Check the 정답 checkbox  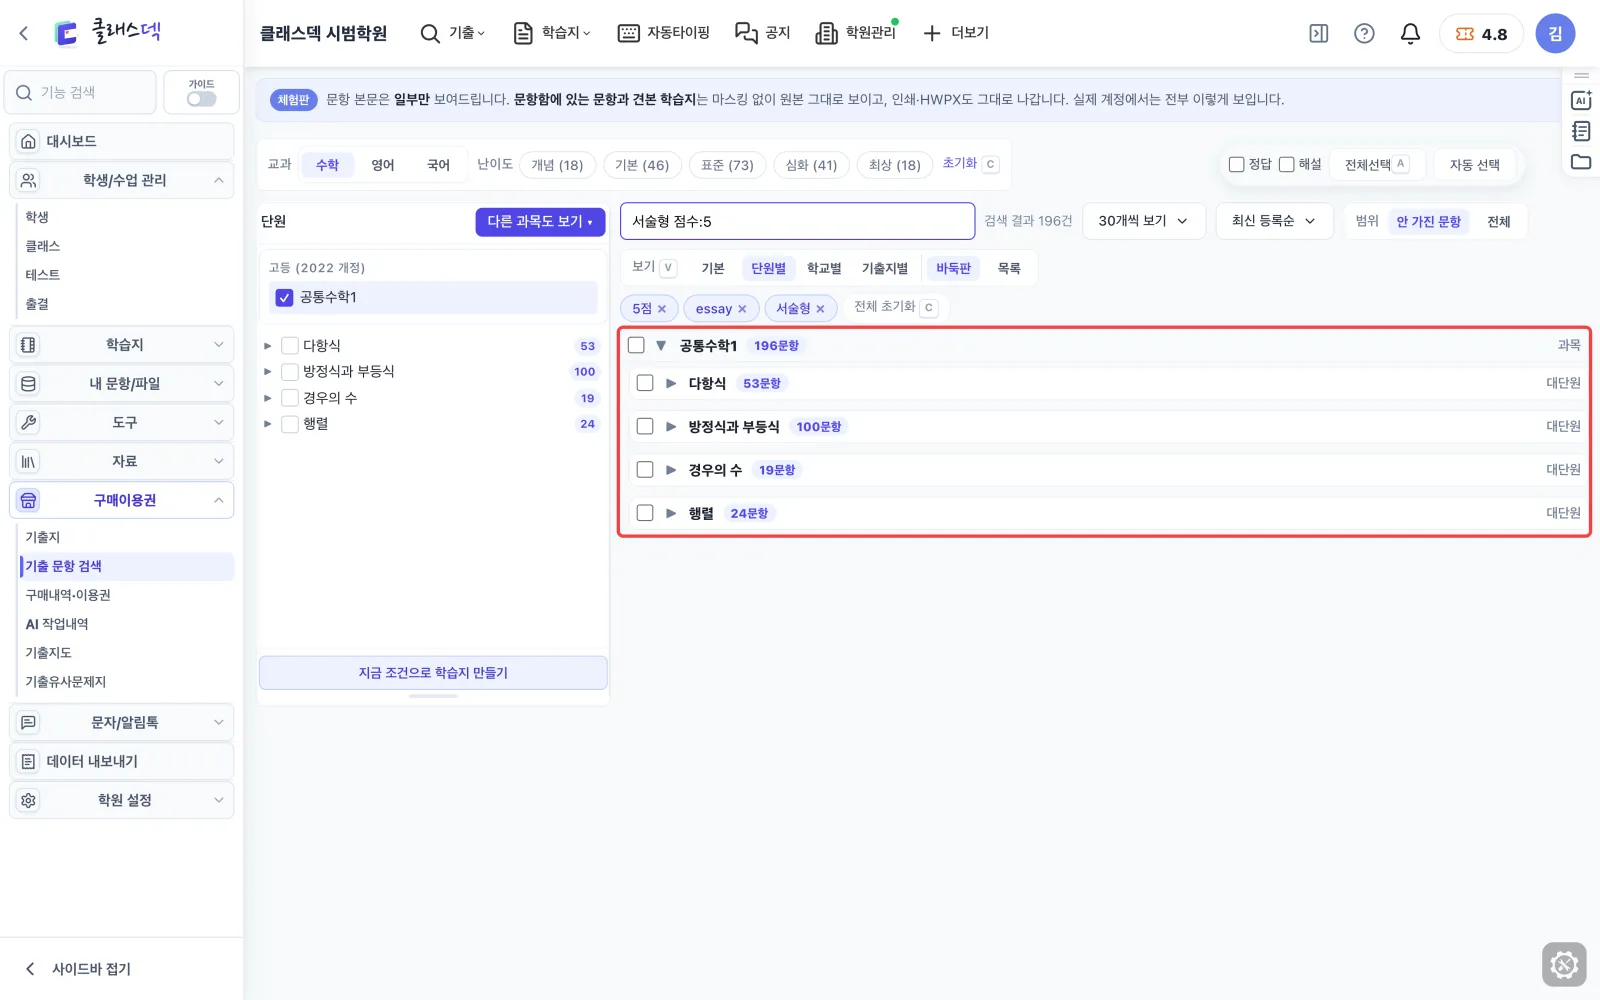1237,164
